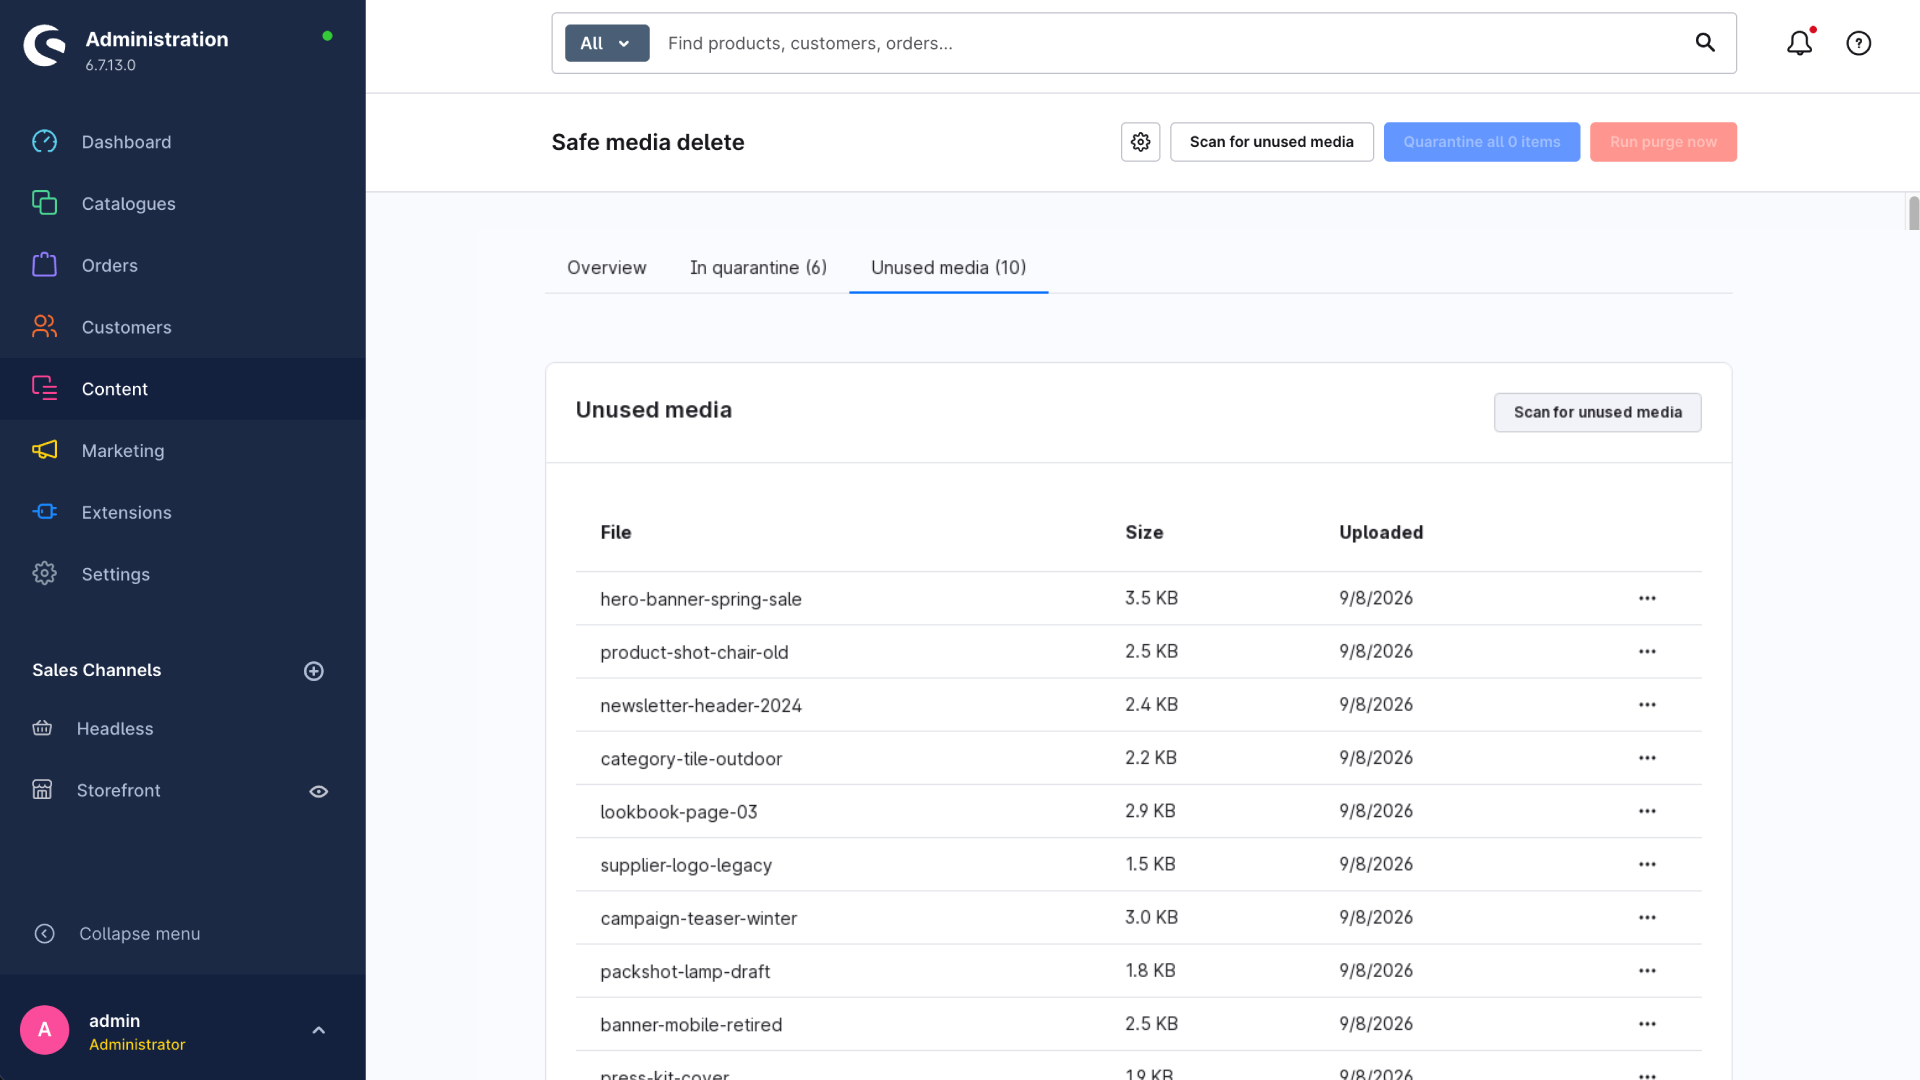Switch to In quarantine (6) tab

point(758,268)
